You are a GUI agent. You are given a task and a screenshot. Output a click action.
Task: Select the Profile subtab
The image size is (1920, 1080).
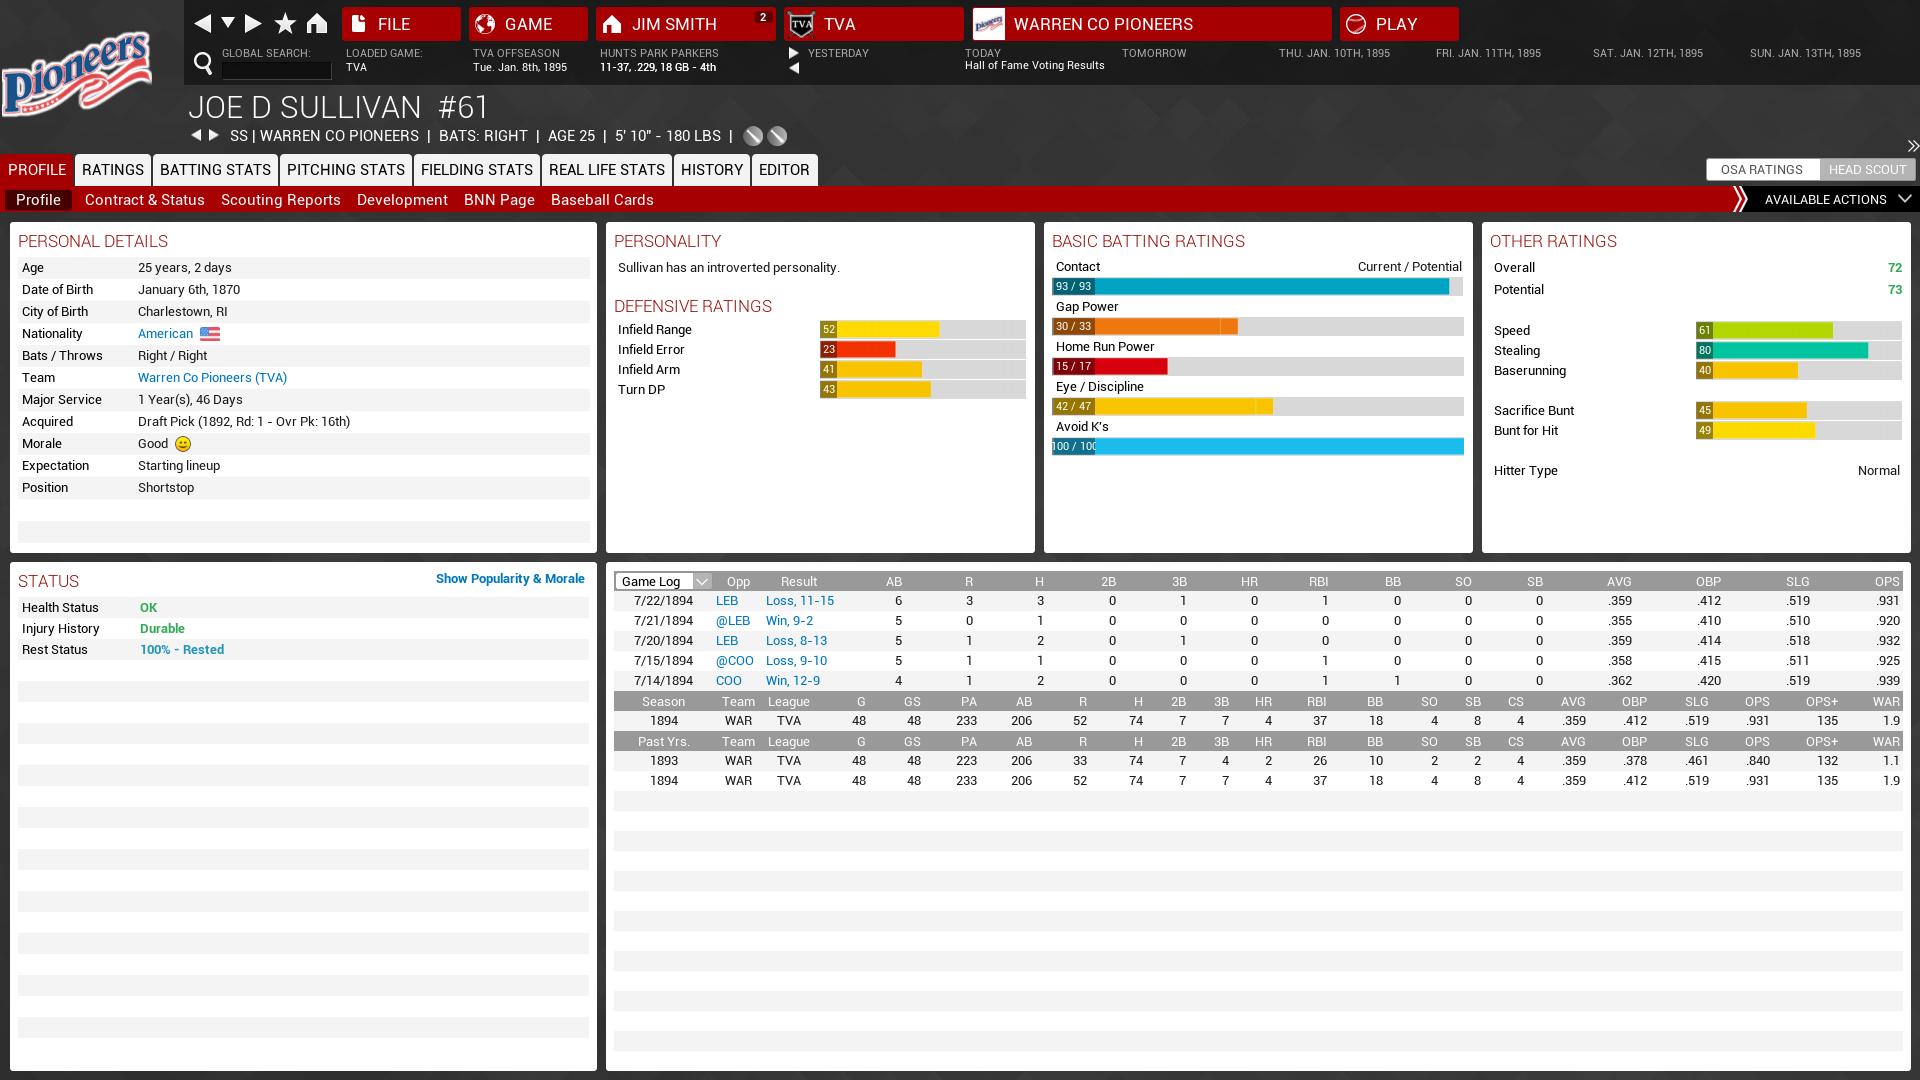pyautogui.click(x=38, y=200)
